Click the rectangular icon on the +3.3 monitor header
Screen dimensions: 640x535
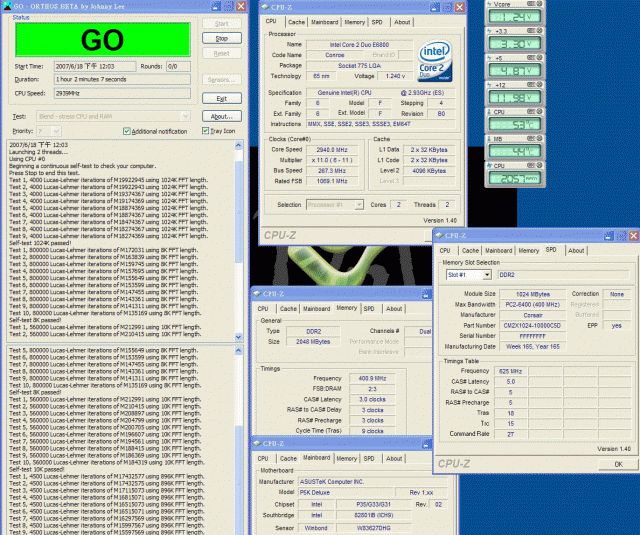(531, 31)
